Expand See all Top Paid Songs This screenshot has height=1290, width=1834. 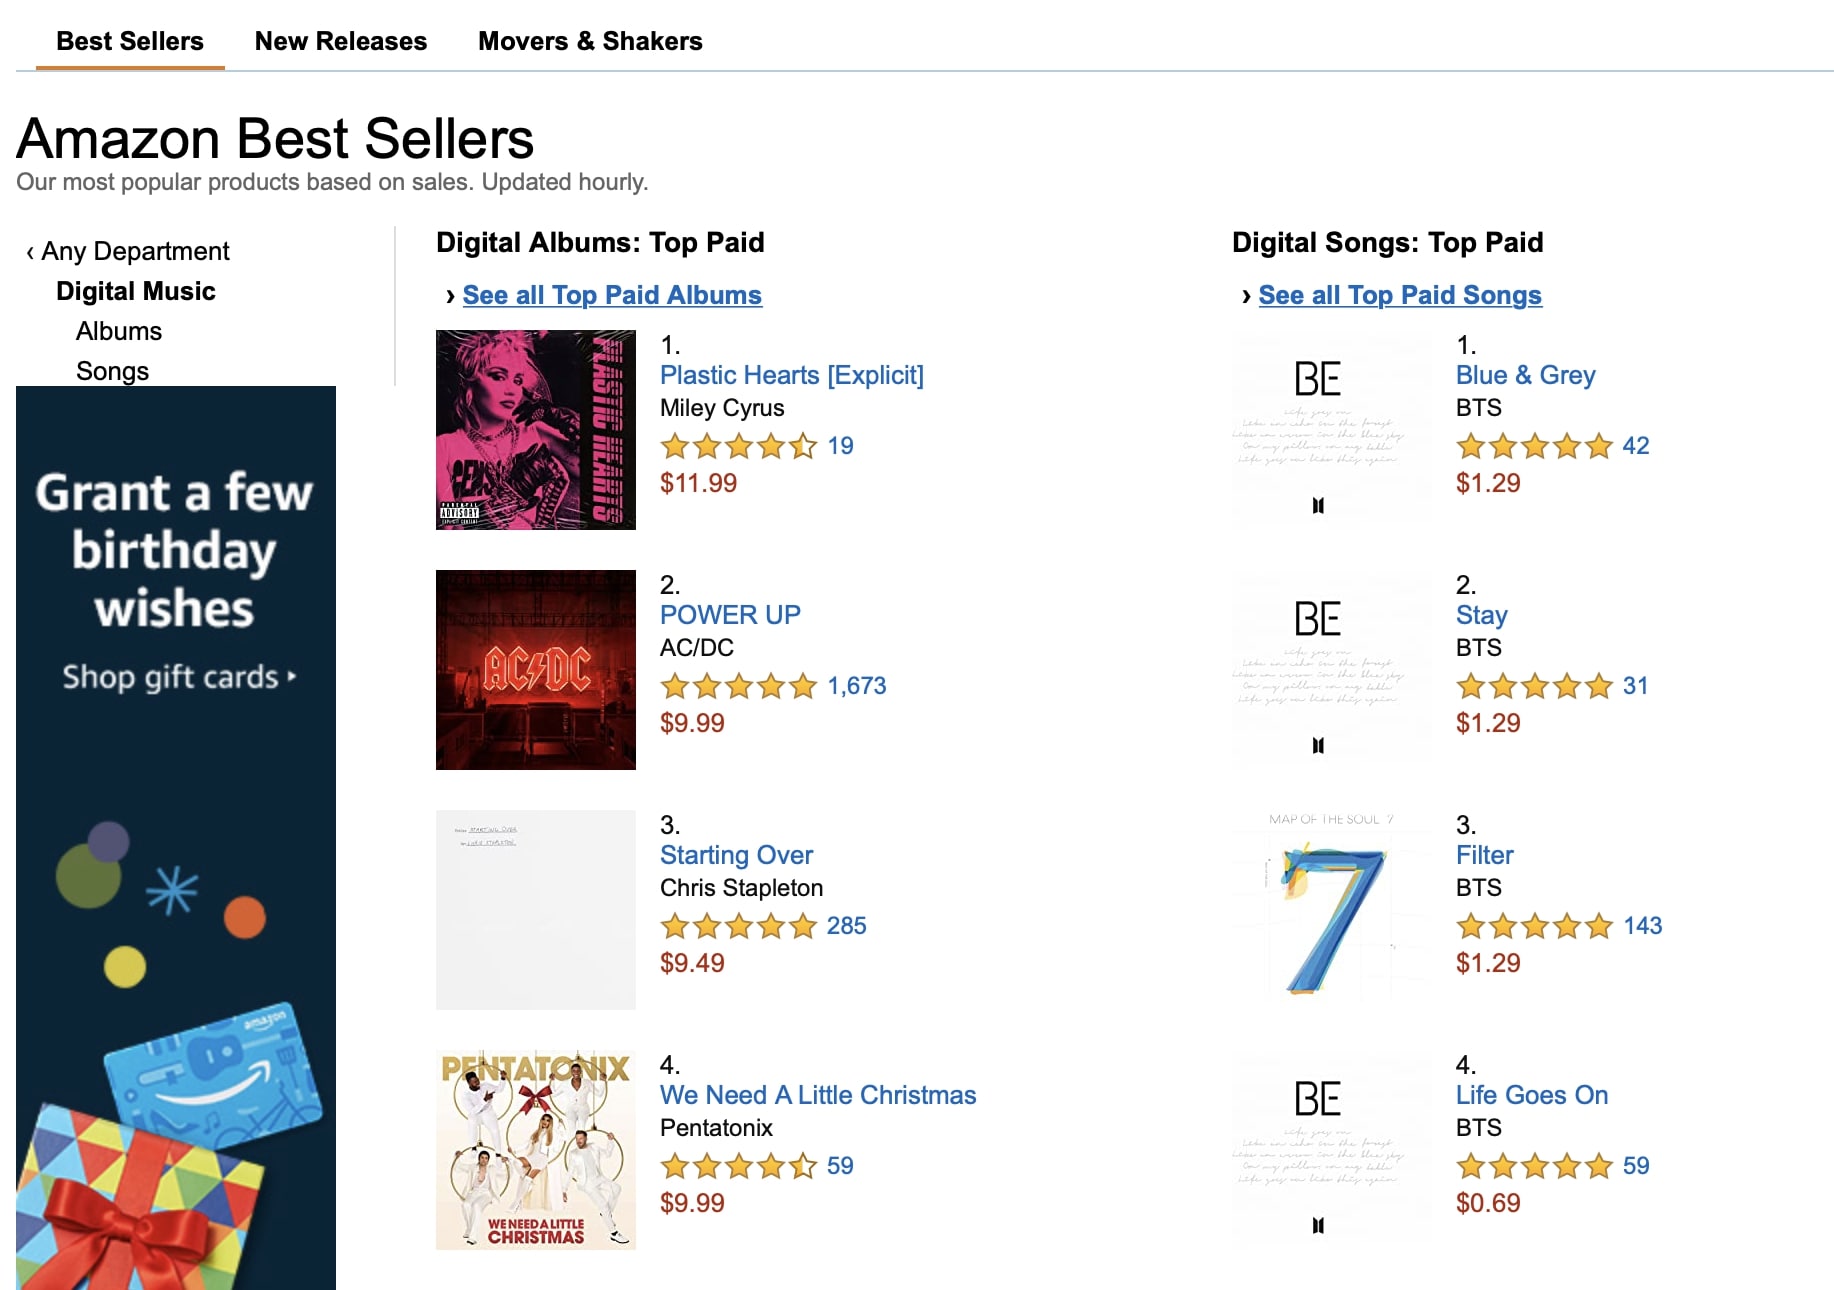click(1400, 295)
